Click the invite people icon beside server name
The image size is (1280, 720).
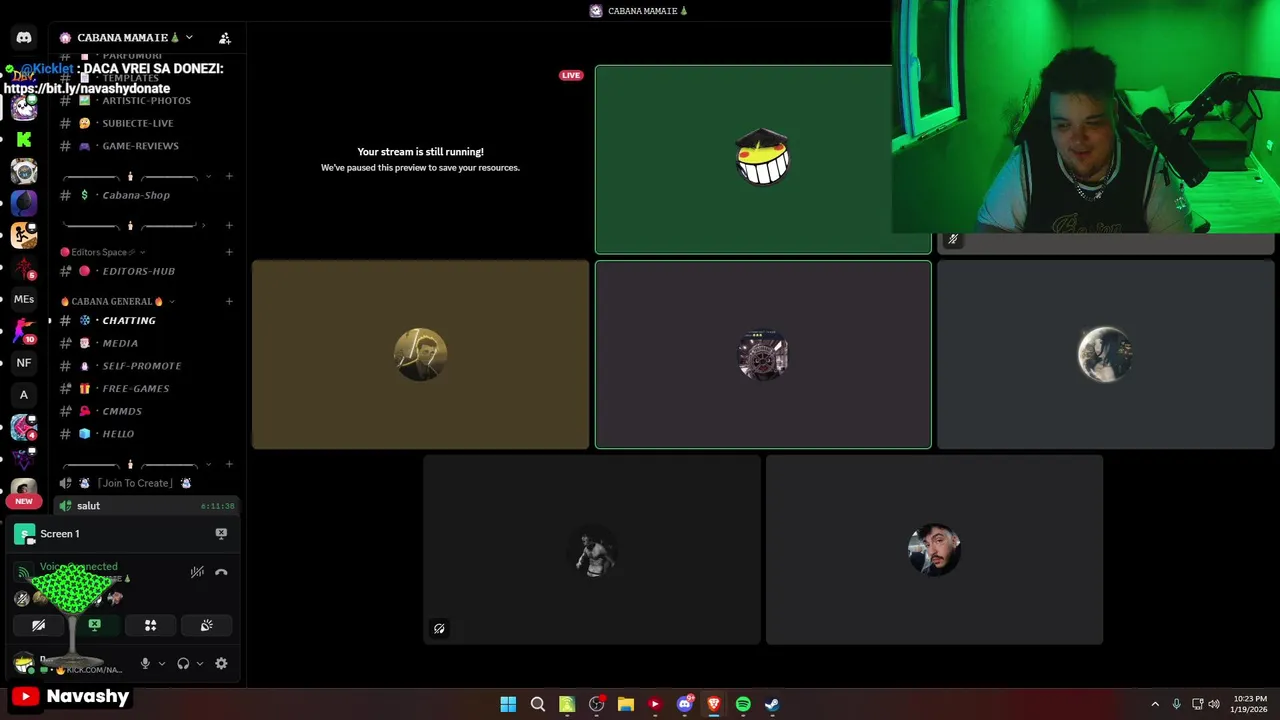[225, 38]
